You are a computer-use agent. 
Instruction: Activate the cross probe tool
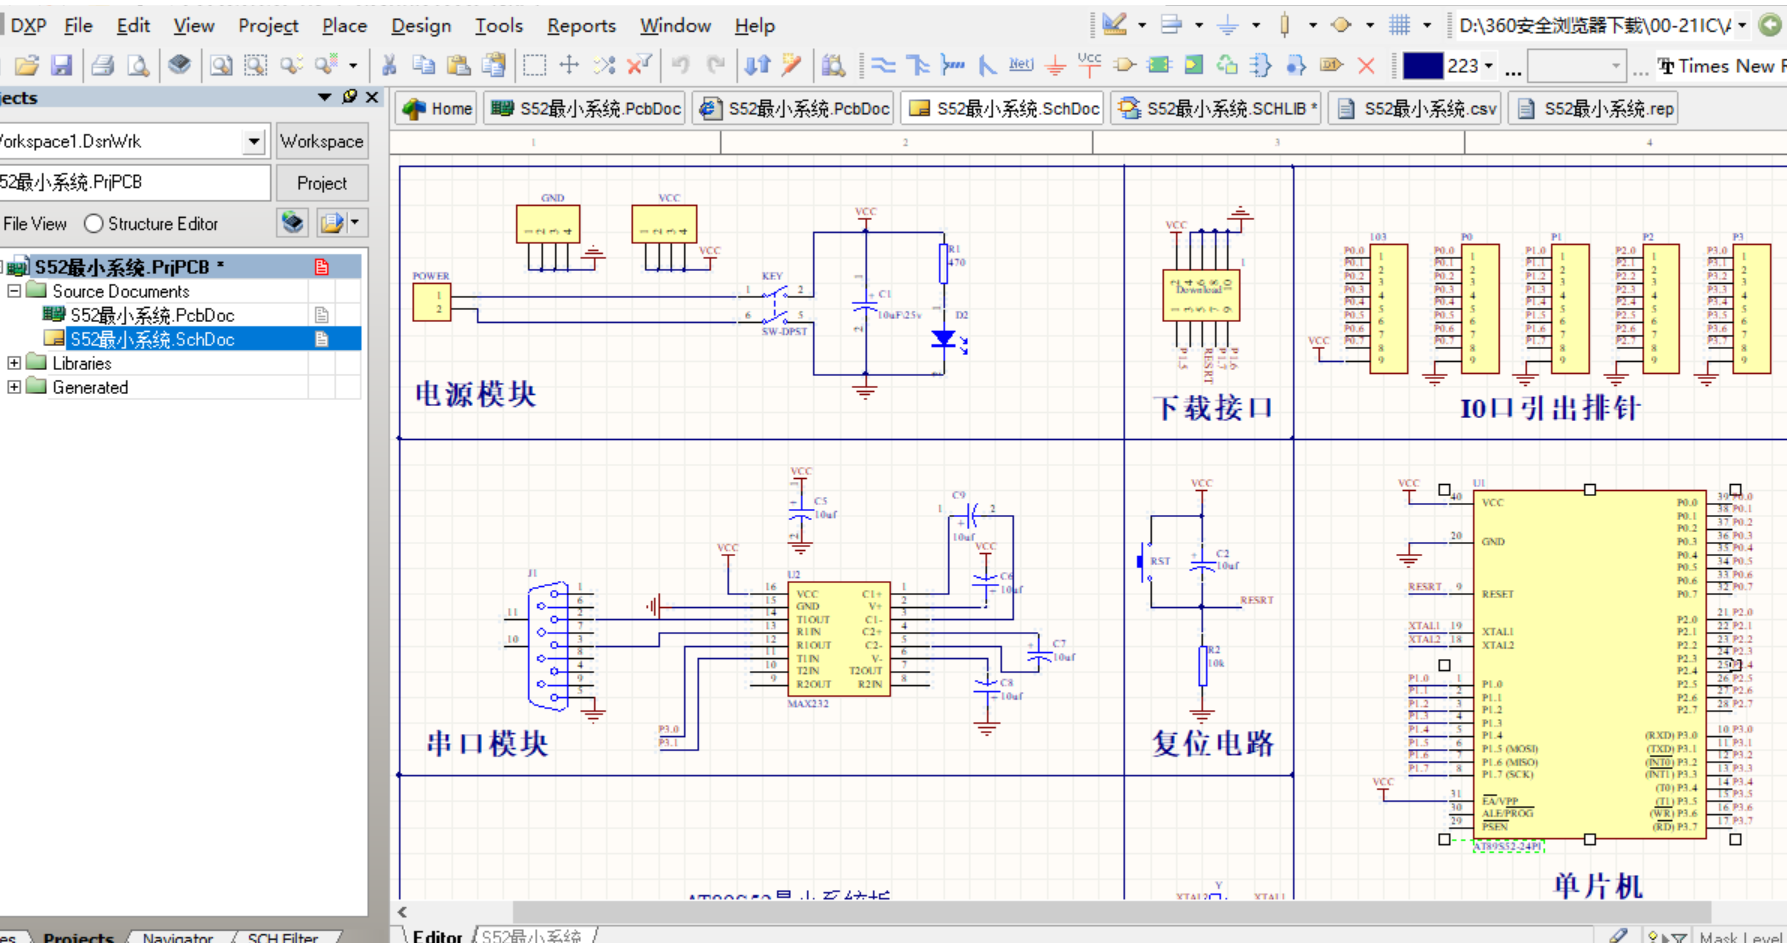coord(792,66)
